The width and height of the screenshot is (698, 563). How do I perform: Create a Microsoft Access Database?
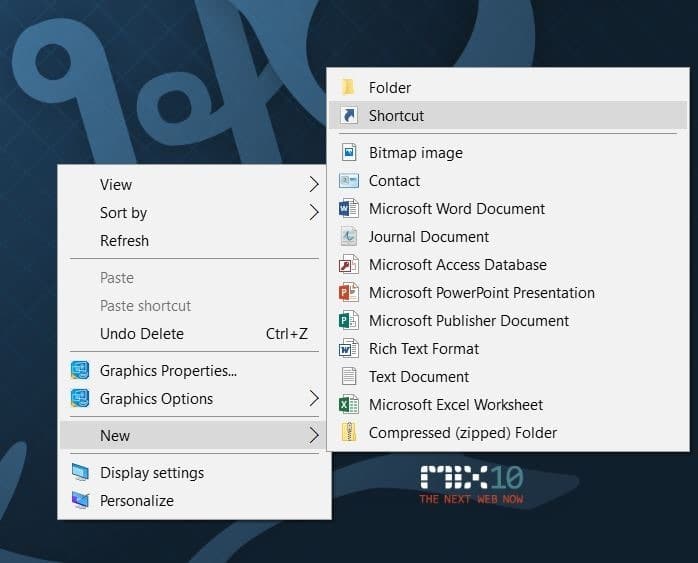[x=508, y=264]
